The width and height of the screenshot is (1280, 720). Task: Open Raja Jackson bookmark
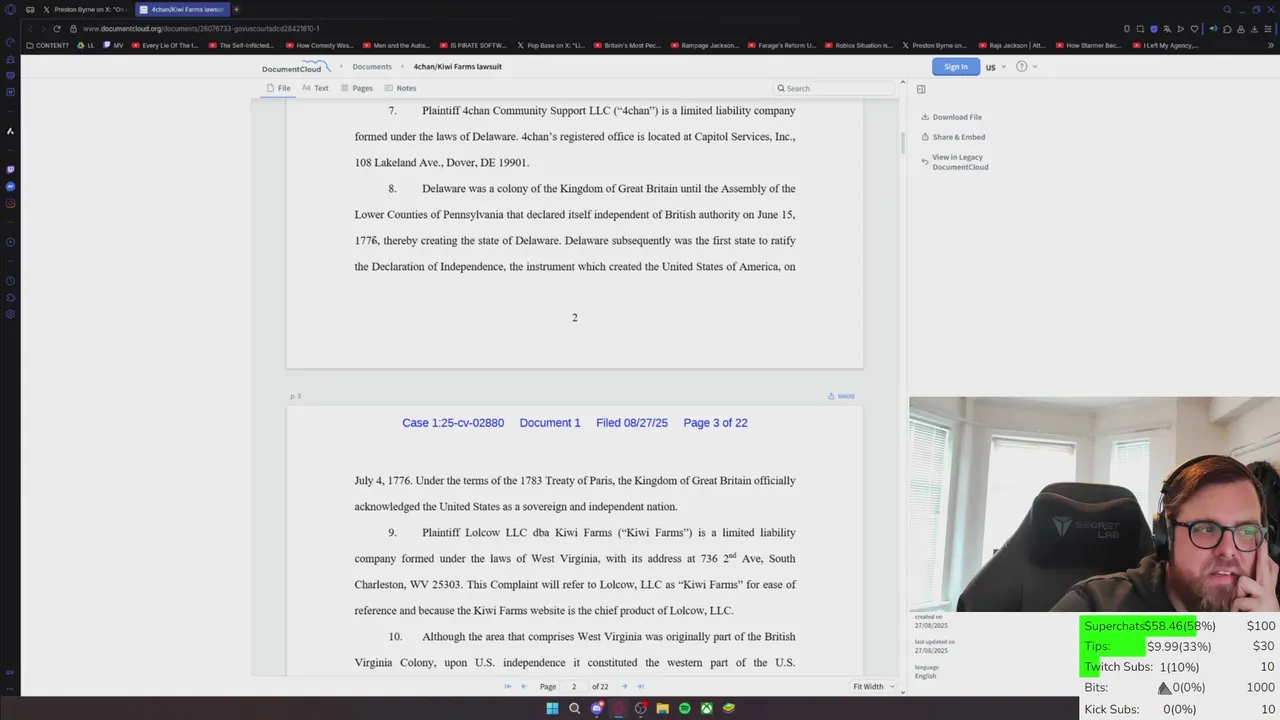1012,45
